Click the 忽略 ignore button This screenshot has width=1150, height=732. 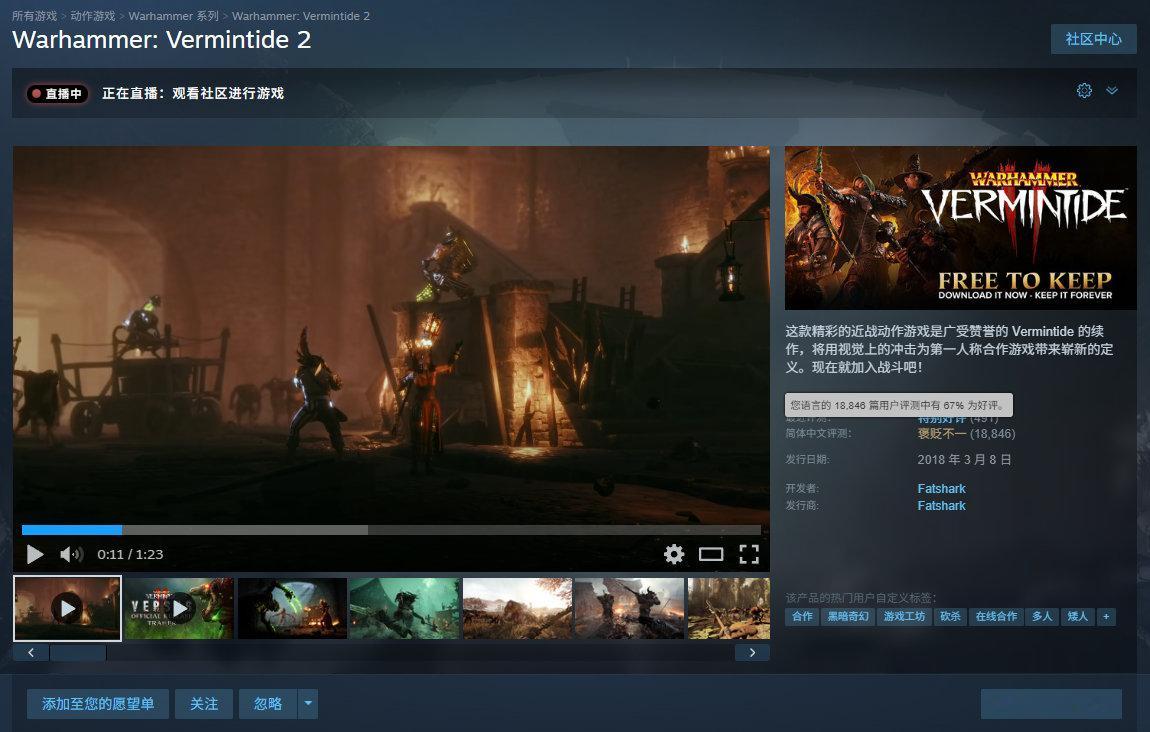pyautogui.click(x=268, y=704)
